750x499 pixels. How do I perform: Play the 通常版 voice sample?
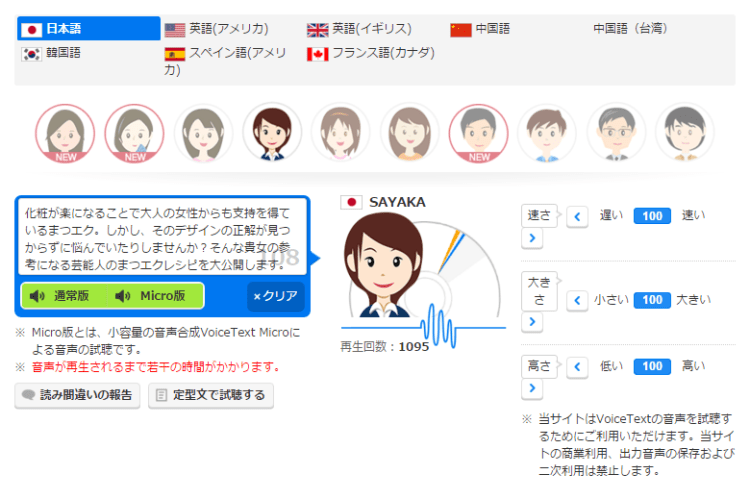click(62, 296)
